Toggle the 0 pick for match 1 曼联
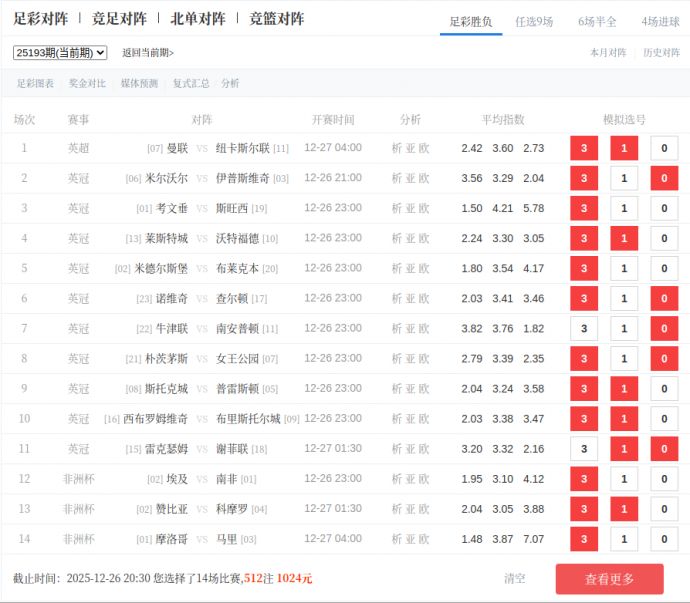Viewport: 690px width, 603px height. (x=663, y=149)
